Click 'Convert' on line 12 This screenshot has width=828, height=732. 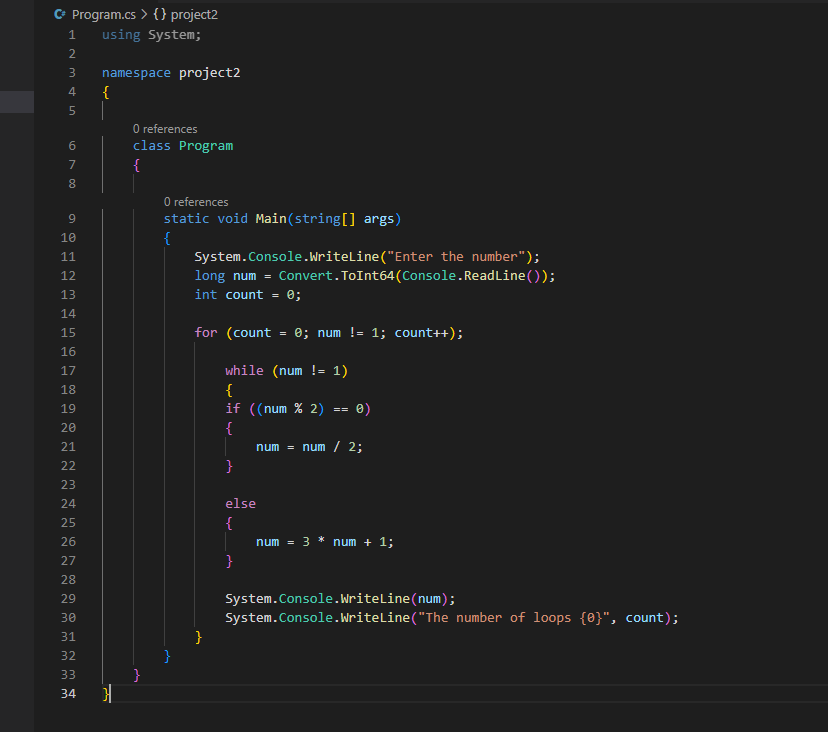click(306, 276)
